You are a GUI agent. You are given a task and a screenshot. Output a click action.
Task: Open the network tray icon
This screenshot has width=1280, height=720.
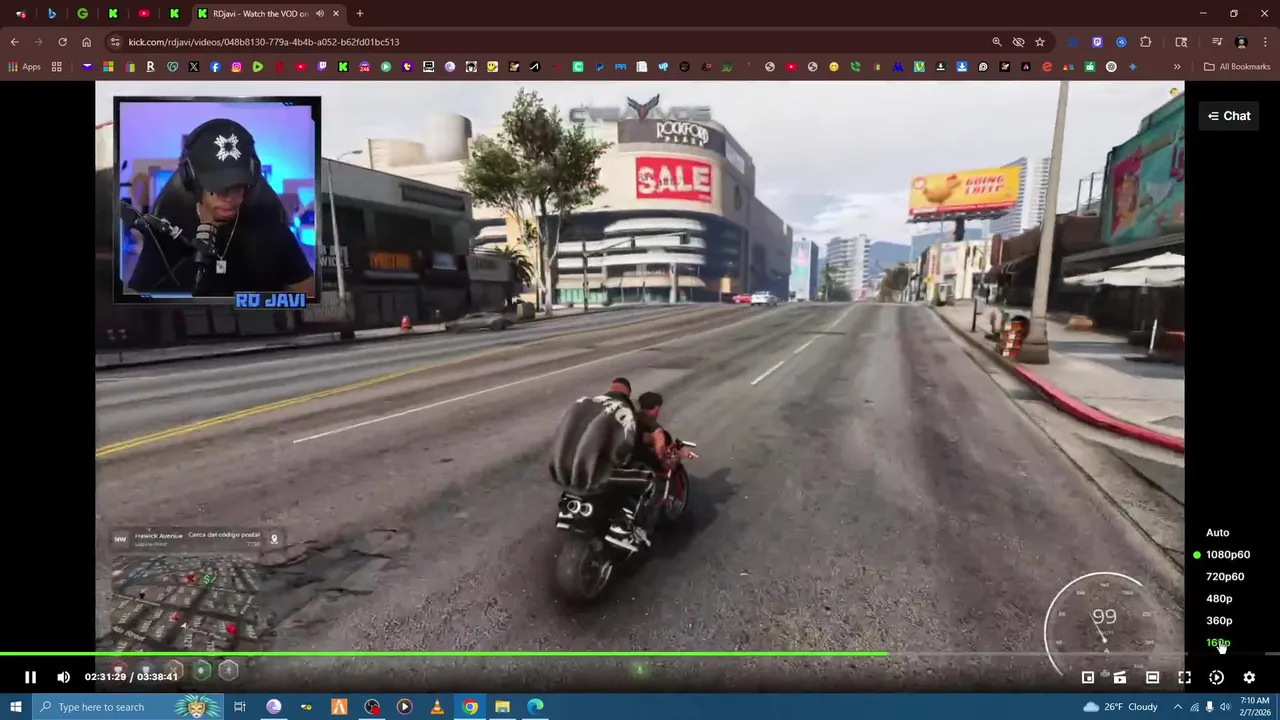(1194, 707)
